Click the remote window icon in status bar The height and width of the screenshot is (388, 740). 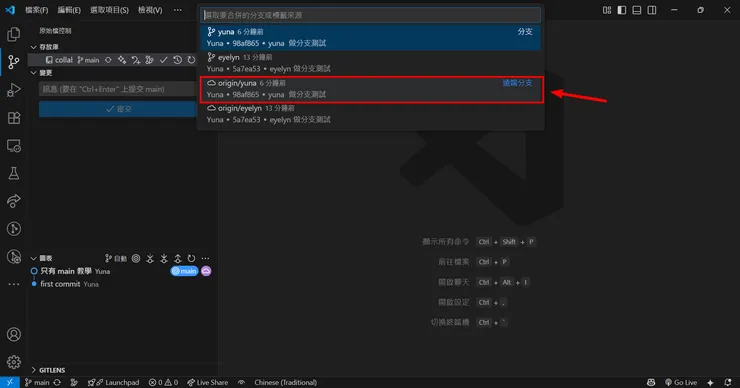pos(9,382)
